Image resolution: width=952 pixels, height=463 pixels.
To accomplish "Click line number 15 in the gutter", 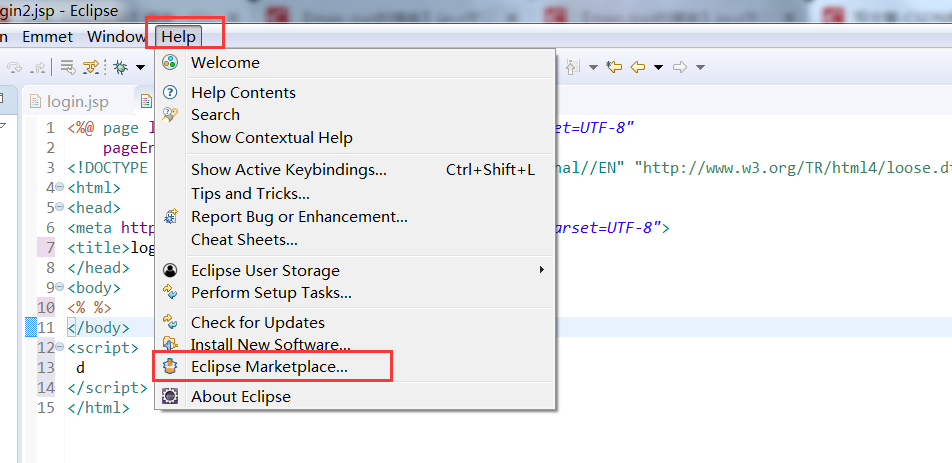I will point(46,408).
